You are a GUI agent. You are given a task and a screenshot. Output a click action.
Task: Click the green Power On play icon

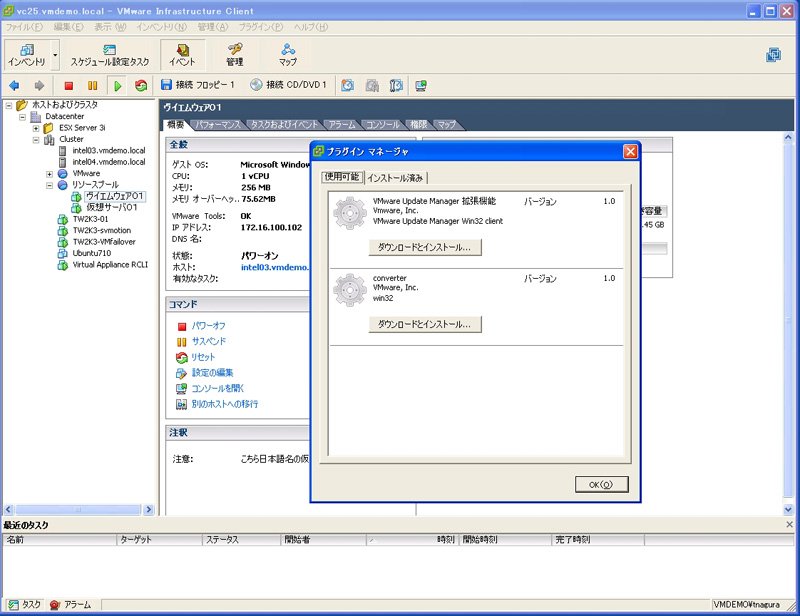click(x=117, y=86)
